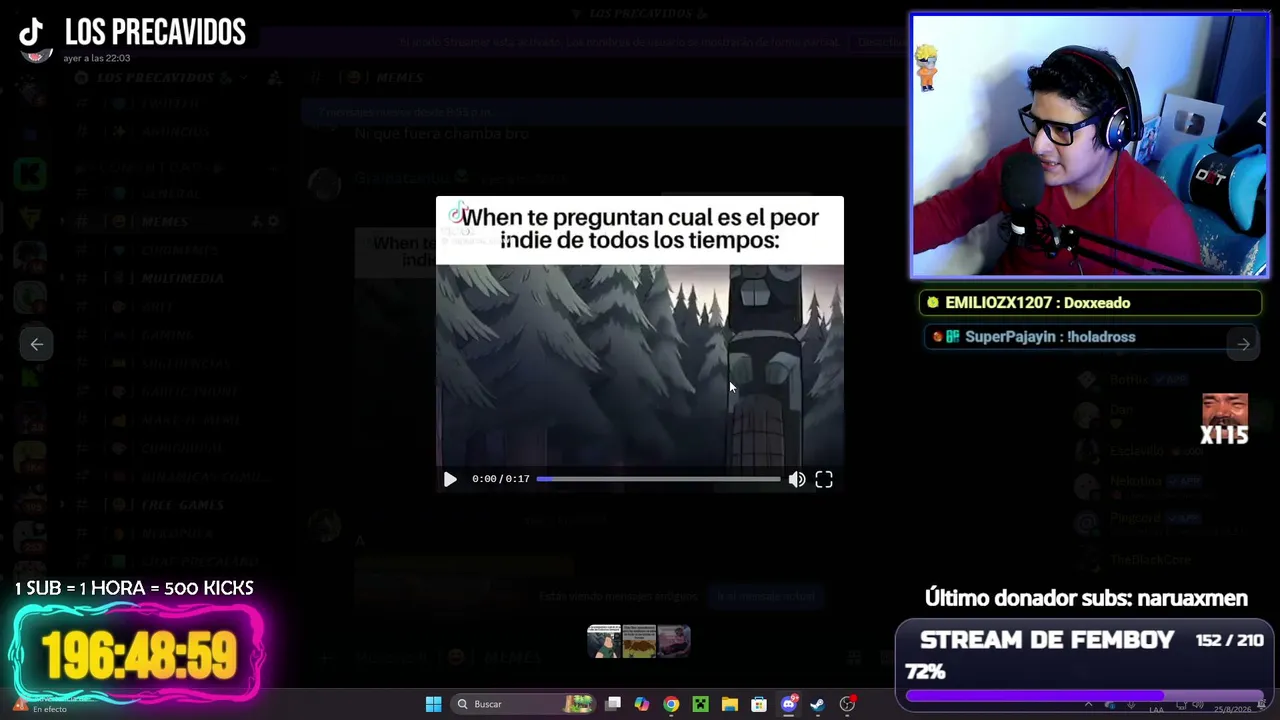Click the 'ayer a las 22:03' timestamp
Image resolution: width=1280 pixels, height=720 pixels.
pos(97,58)
